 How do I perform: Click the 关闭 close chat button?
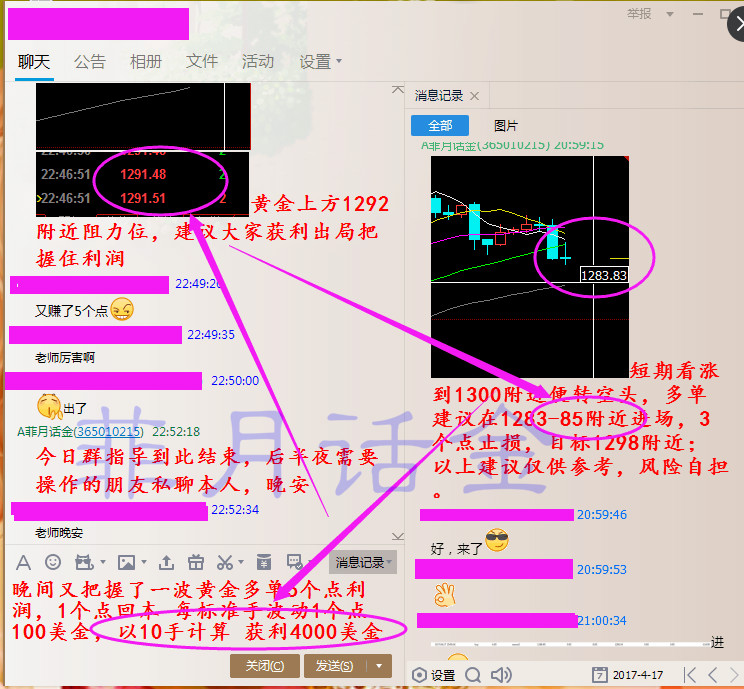tap(265, 666)
